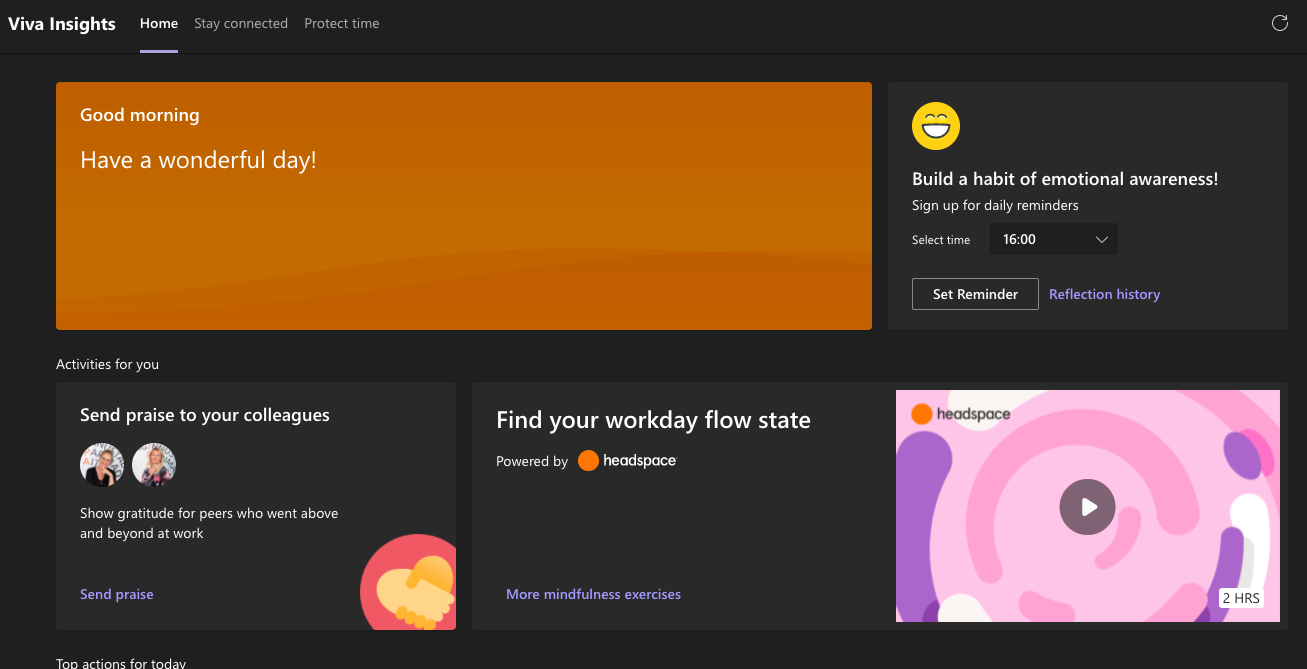
Task: Click the Send praise link
Action: pos(117,594)
